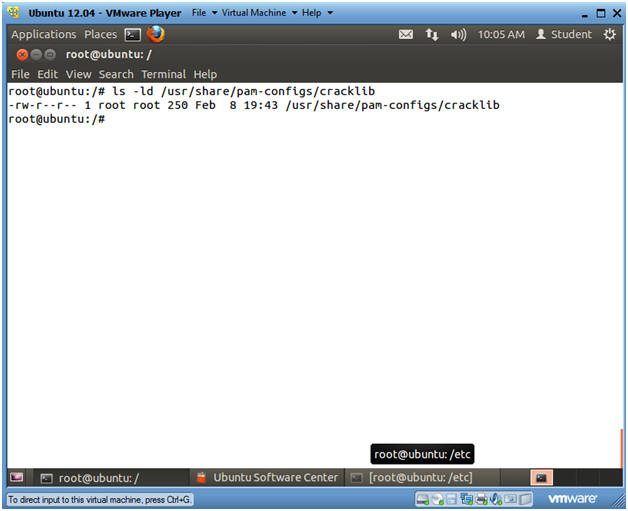The width and height of the screenshot is (628, 511).
Task: Open the Terminal menu in the terminal menubar
Action: (163, 74)
